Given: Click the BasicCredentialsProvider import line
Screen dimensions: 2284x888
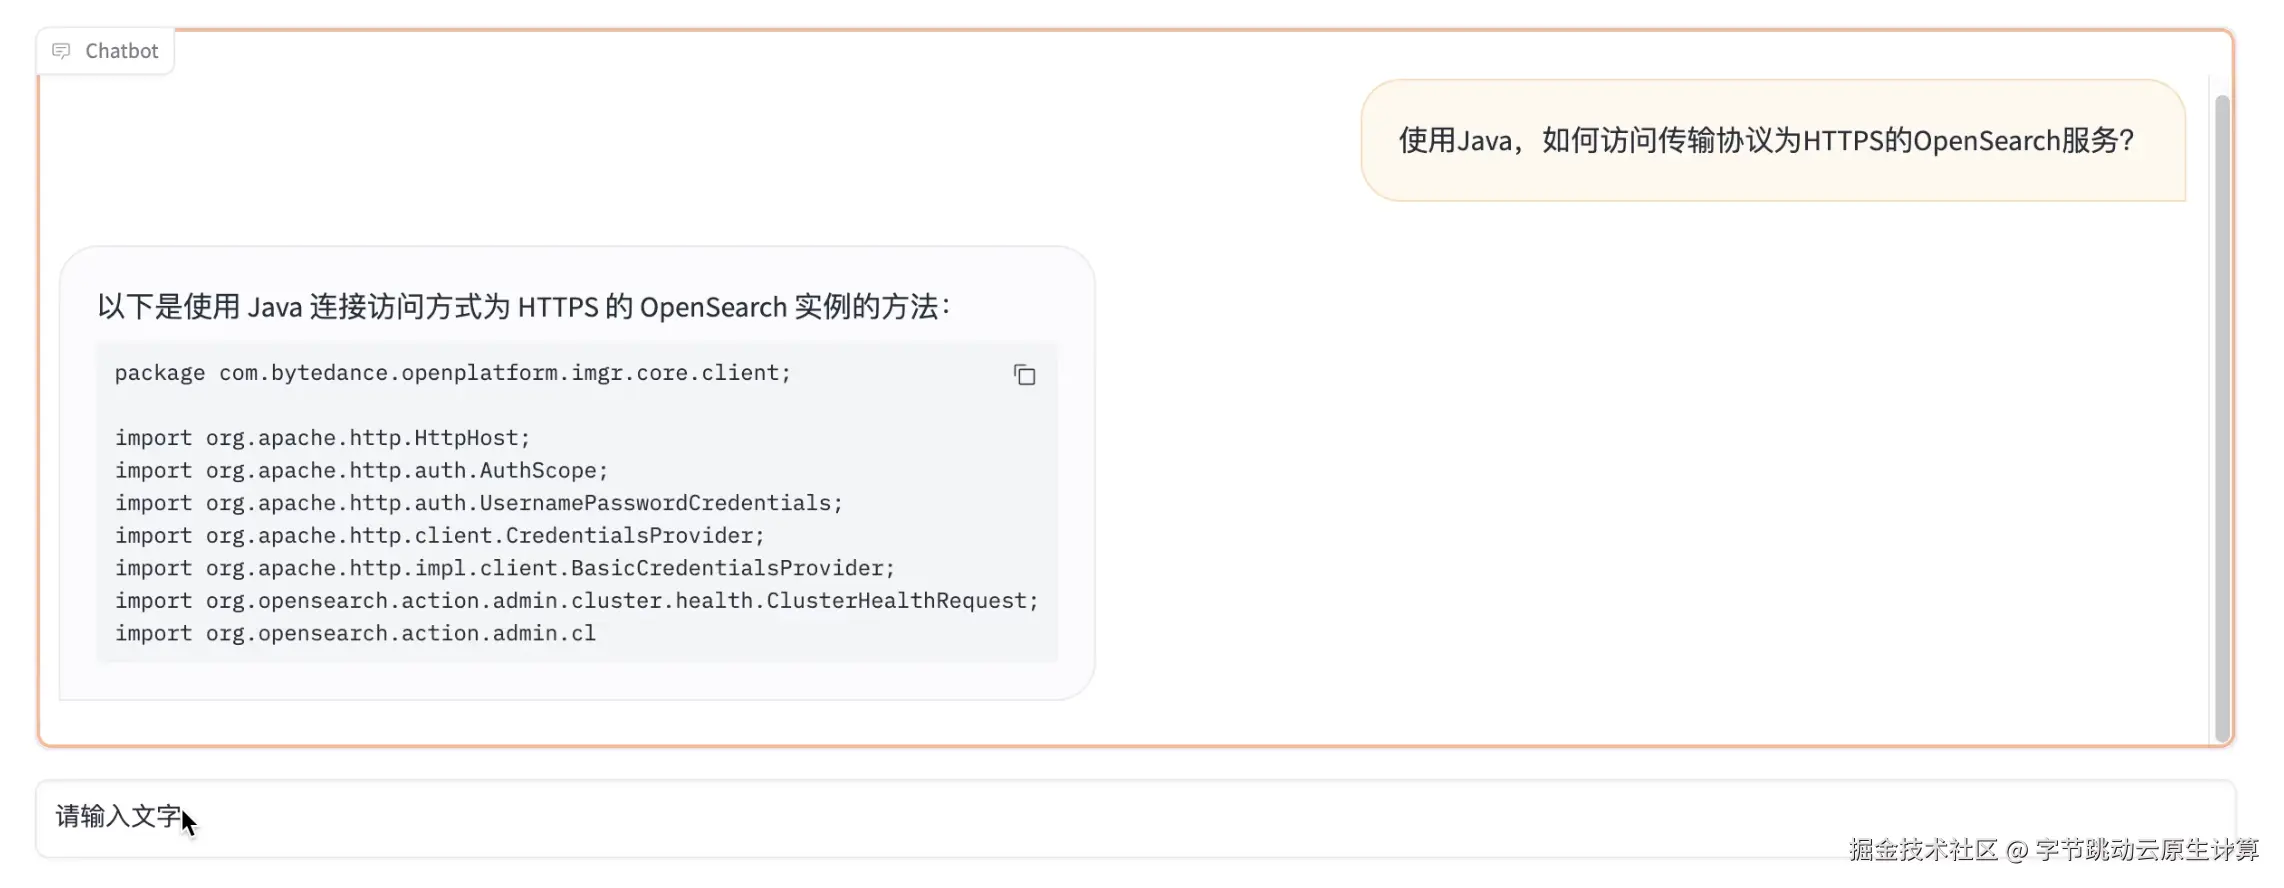Looking at the screenshot, I should 504,568.
